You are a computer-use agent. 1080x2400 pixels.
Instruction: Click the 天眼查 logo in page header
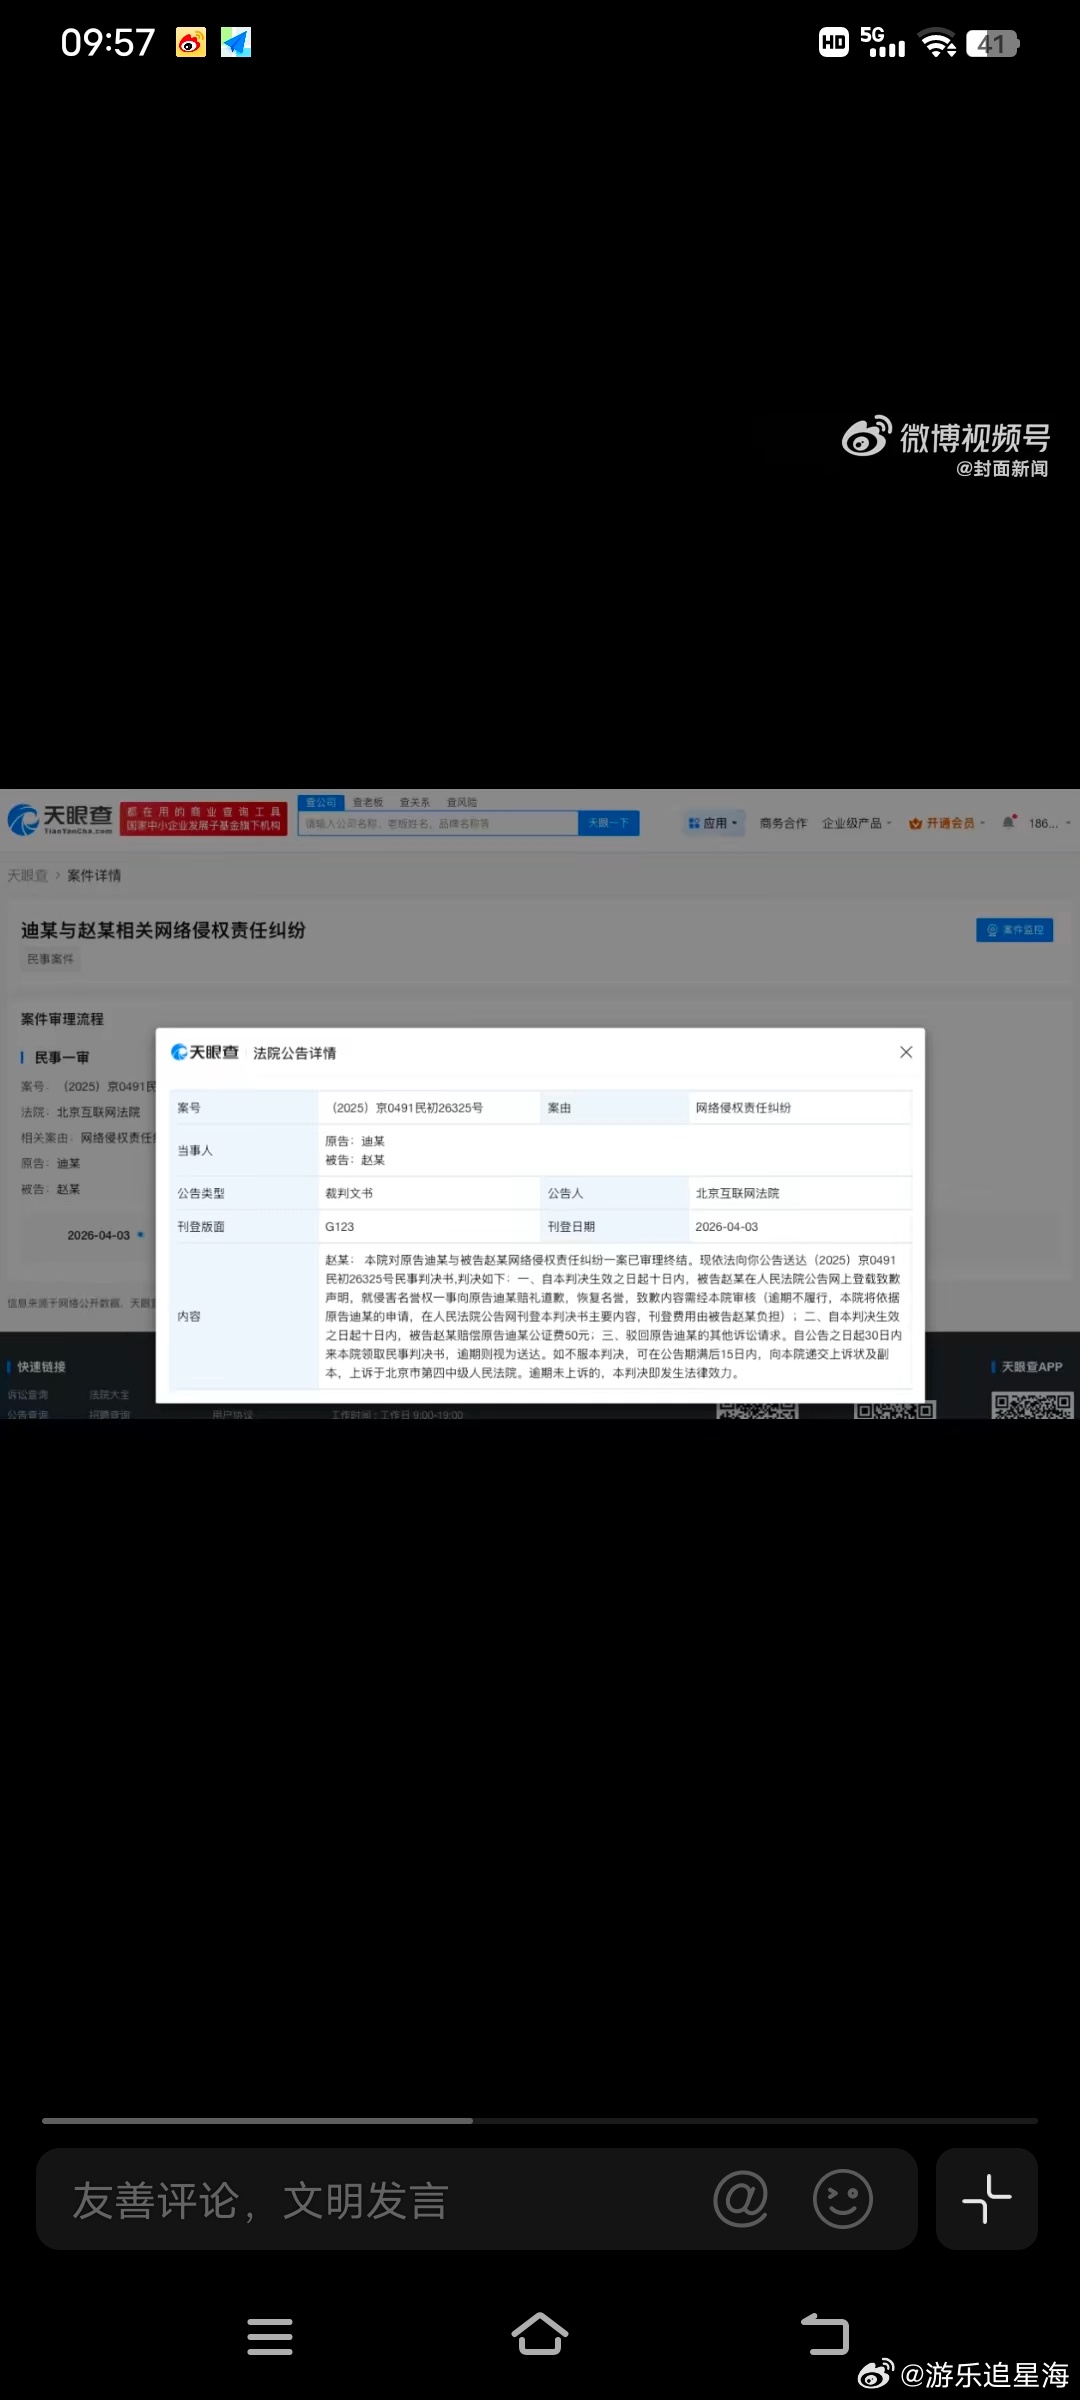60,819
